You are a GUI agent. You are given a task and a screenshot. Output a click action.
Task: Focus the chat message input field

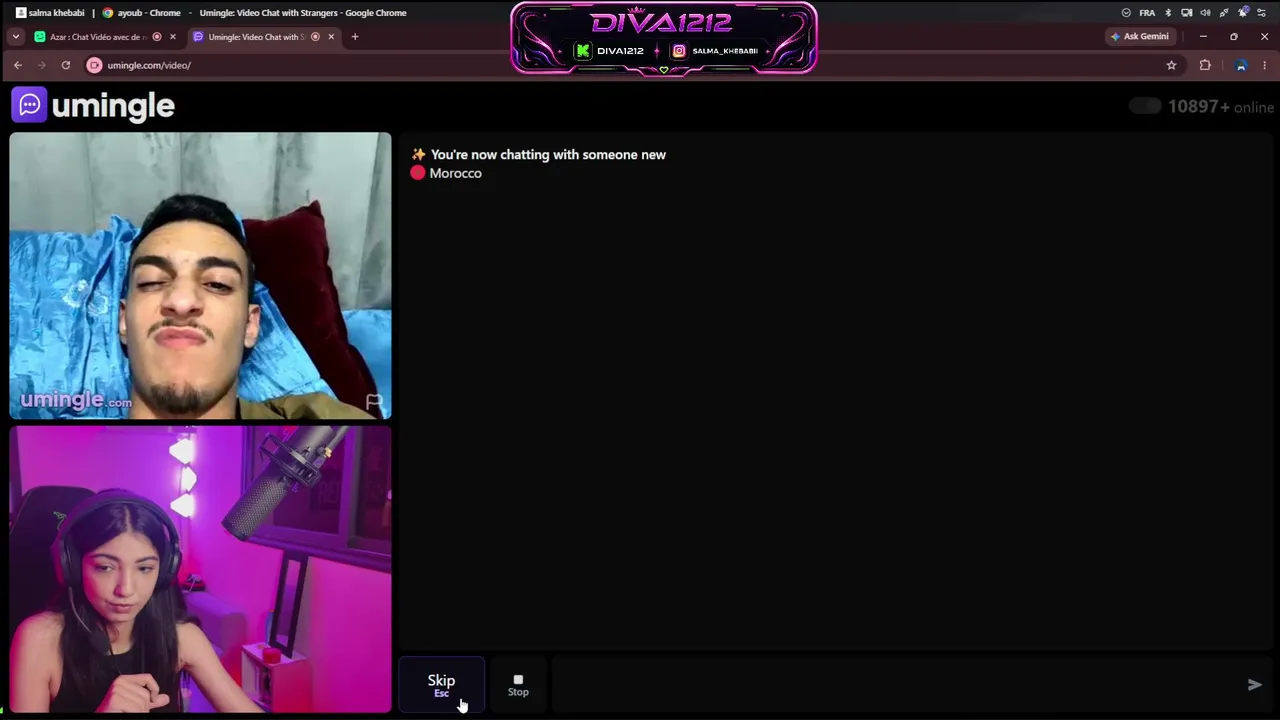click(895, 685)
